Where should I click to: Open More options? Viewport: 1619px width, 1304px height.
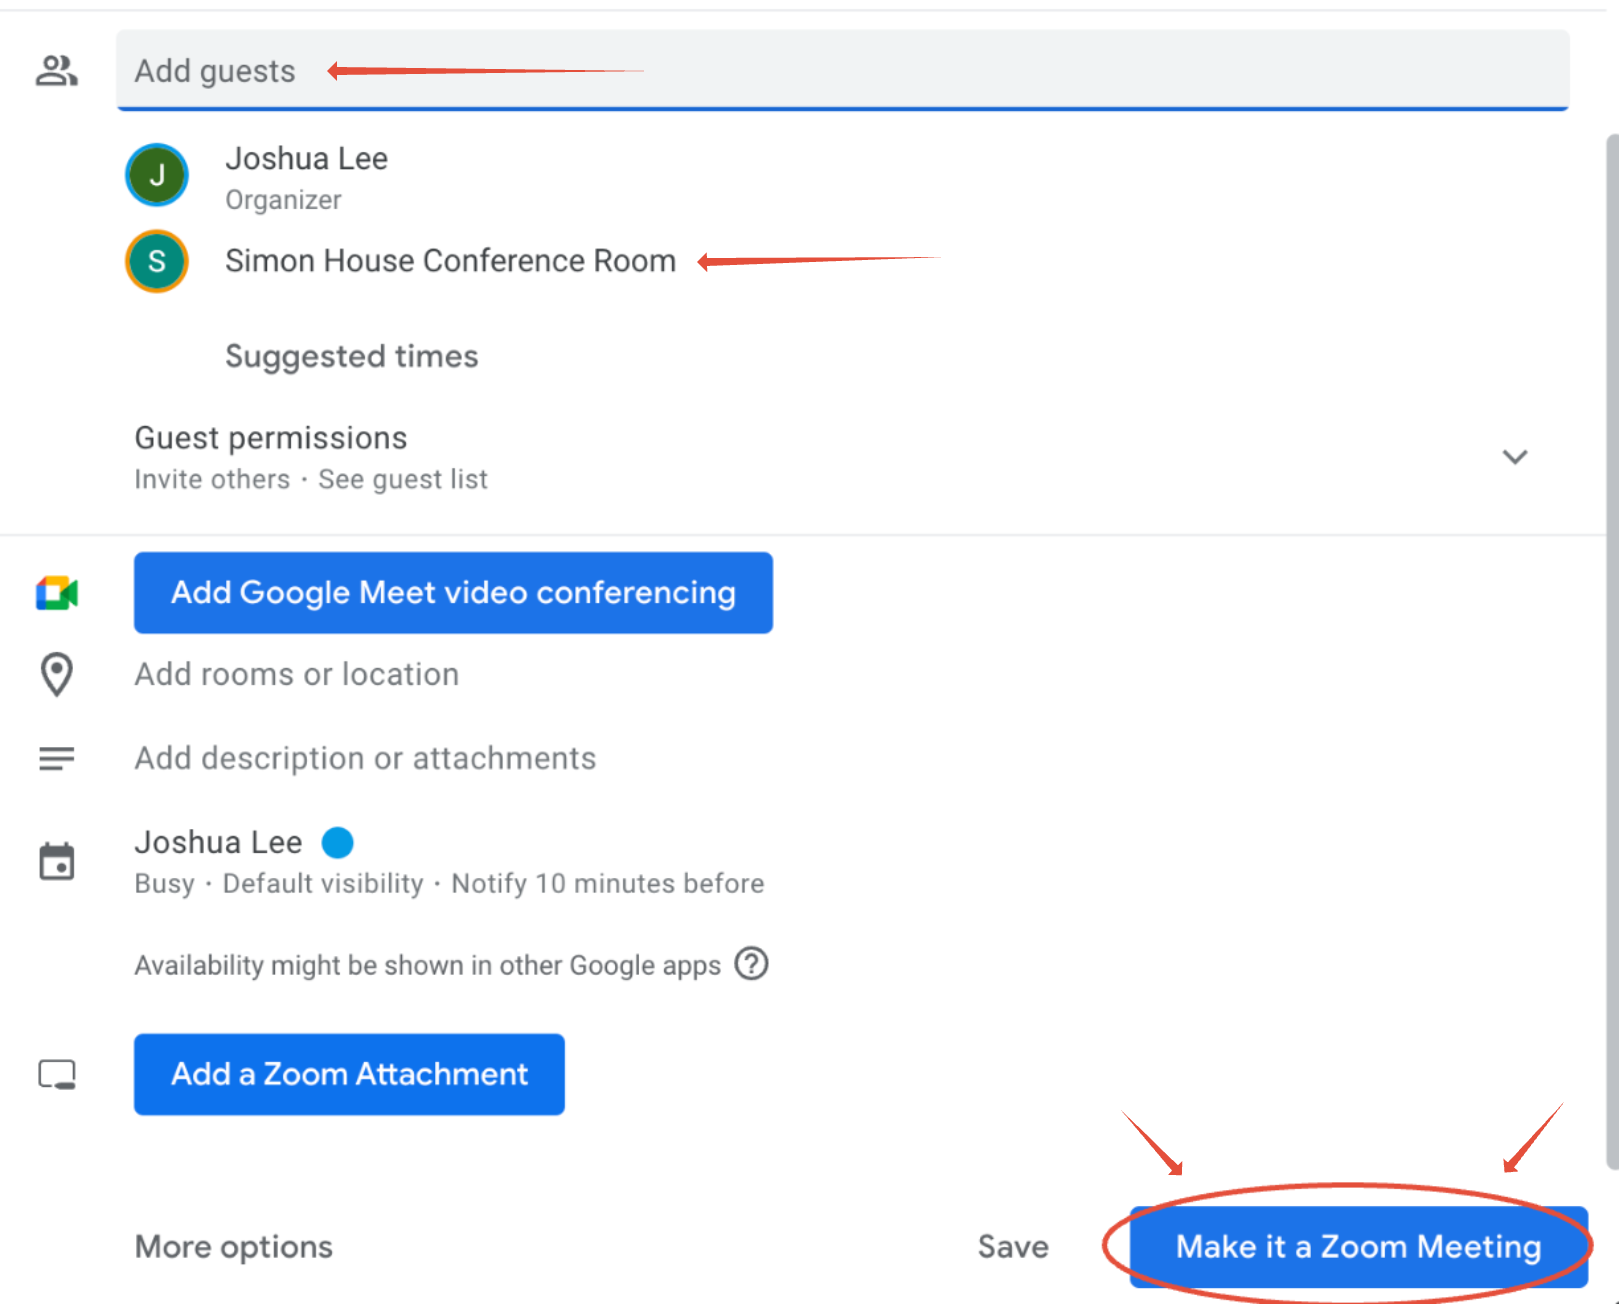pos(233,1247)
